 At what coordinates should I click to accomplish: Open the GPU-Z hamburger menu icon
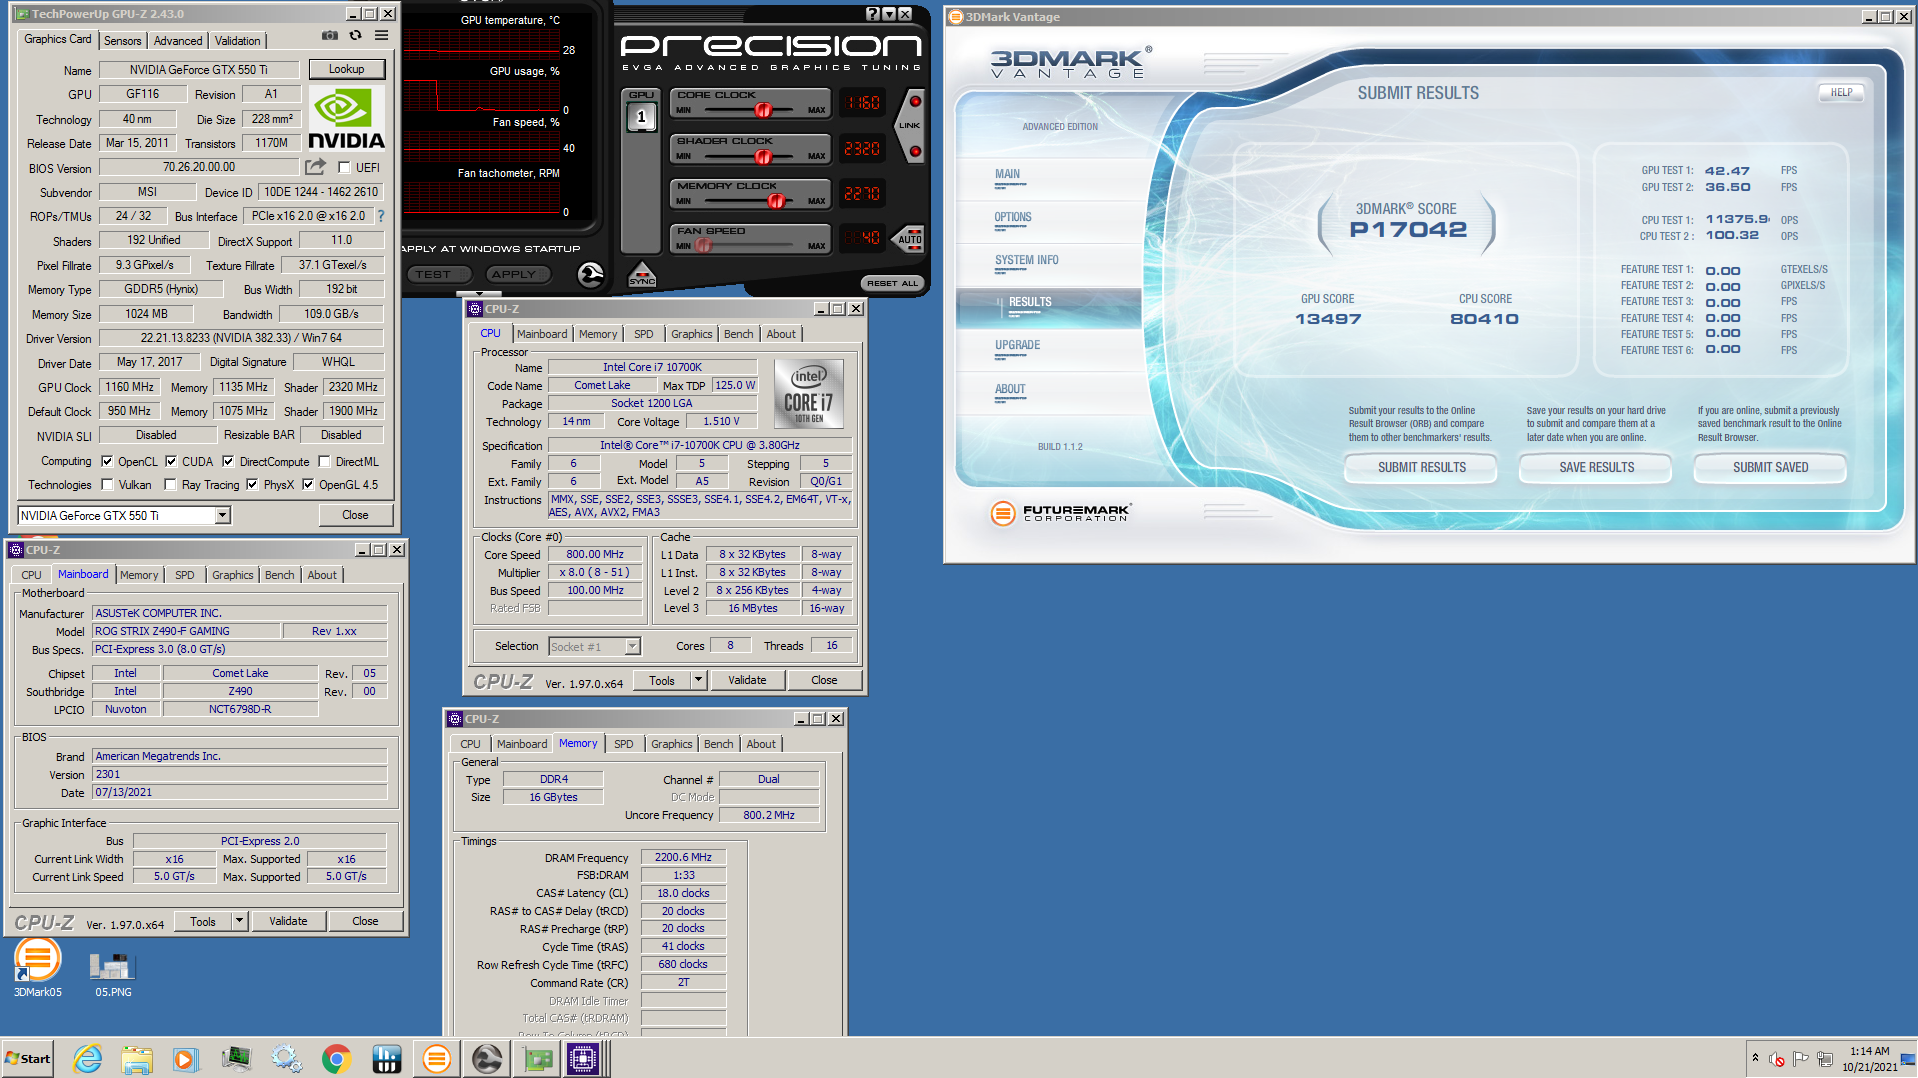pyautogui.click(x=381, y=35)
